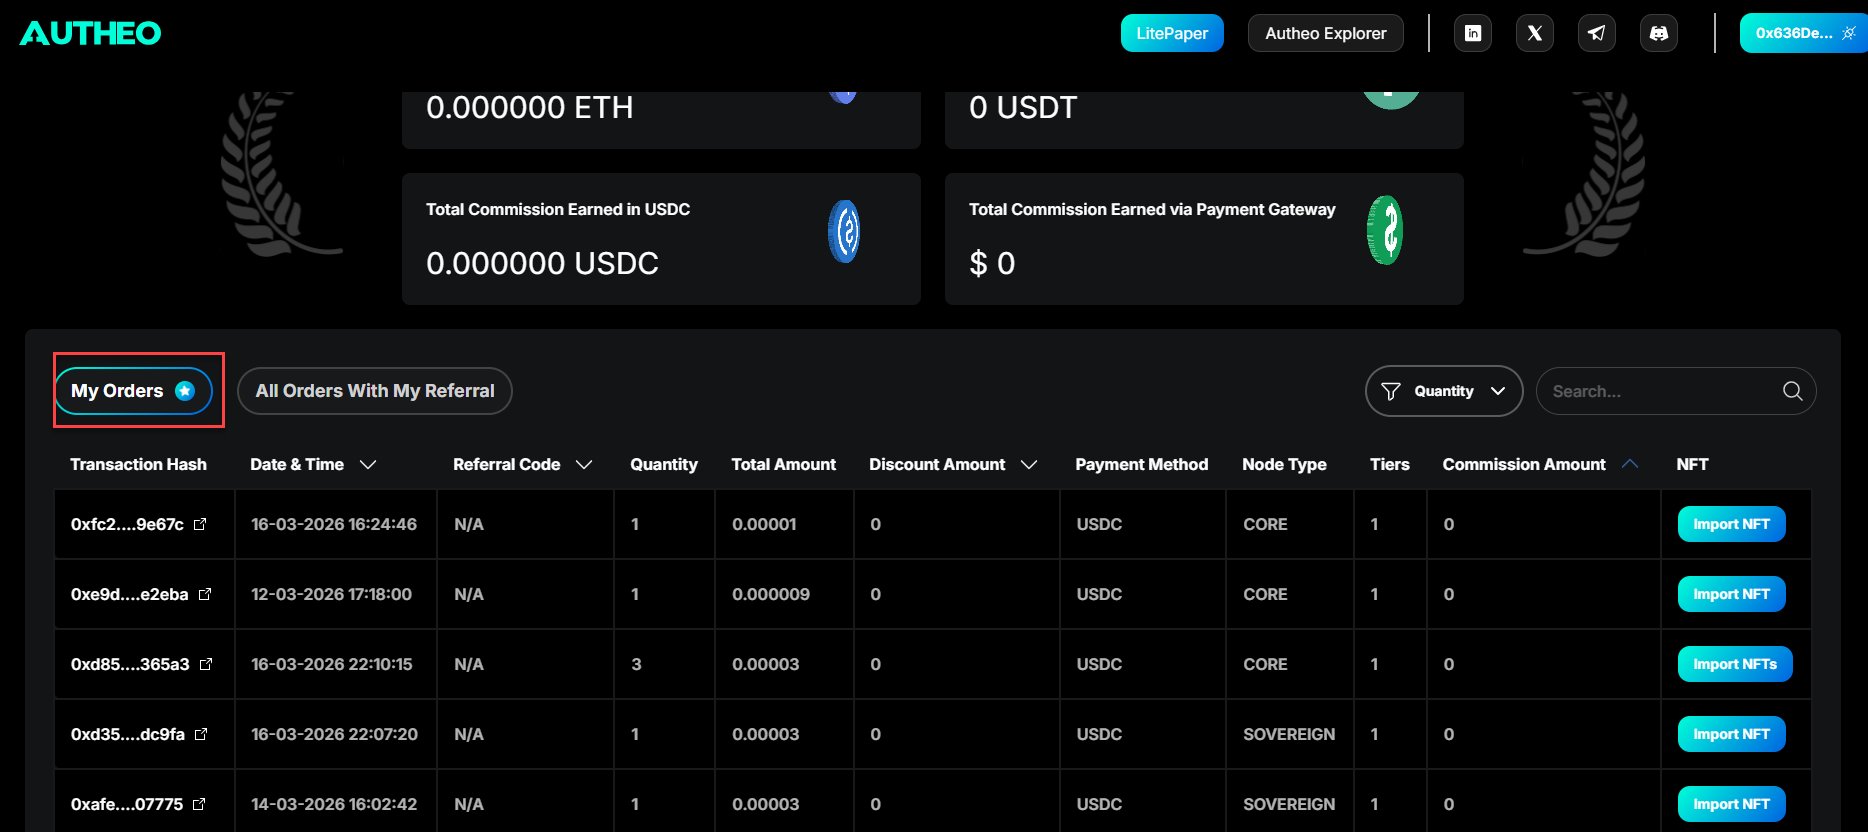Click the 0 USDT value
Viewport: 1868px width, 832px height.
(1023, 107)
